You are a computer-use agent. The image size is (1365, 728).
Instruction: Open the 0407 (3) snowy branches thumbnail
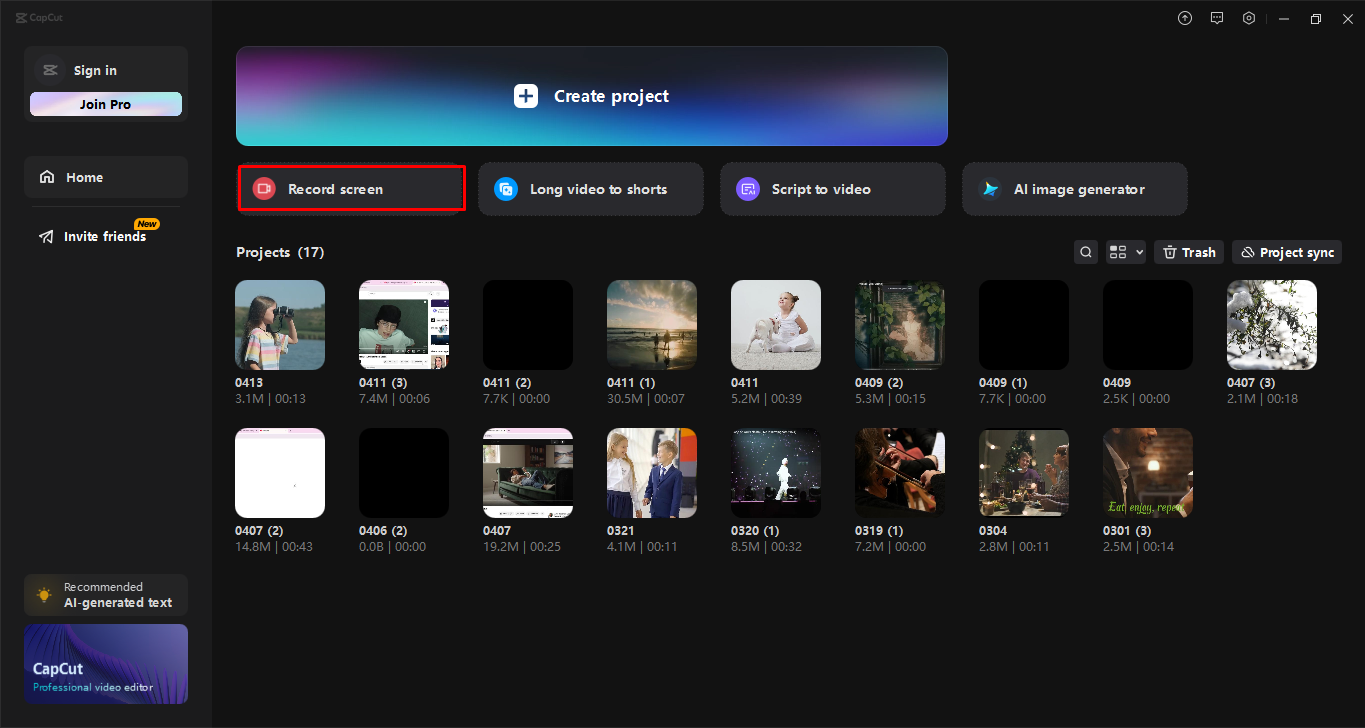point(1272,325)
